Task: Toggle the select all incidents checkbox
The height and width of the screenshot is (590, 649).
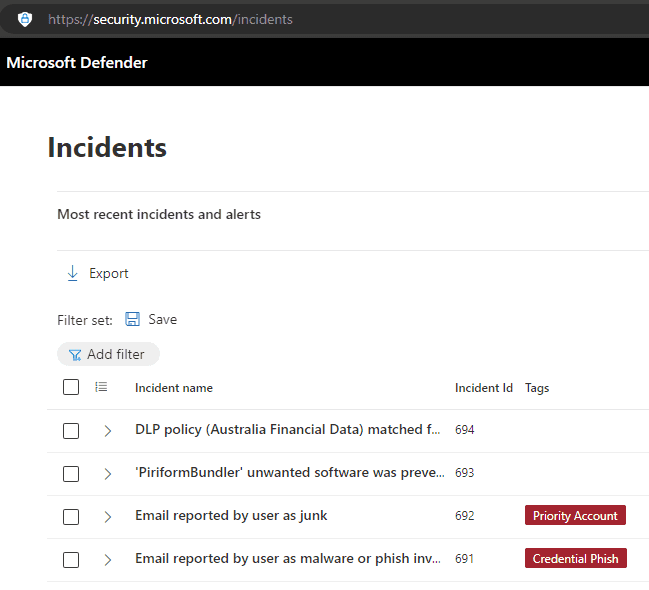Action: pyautogui.click(x=71, y=387)
